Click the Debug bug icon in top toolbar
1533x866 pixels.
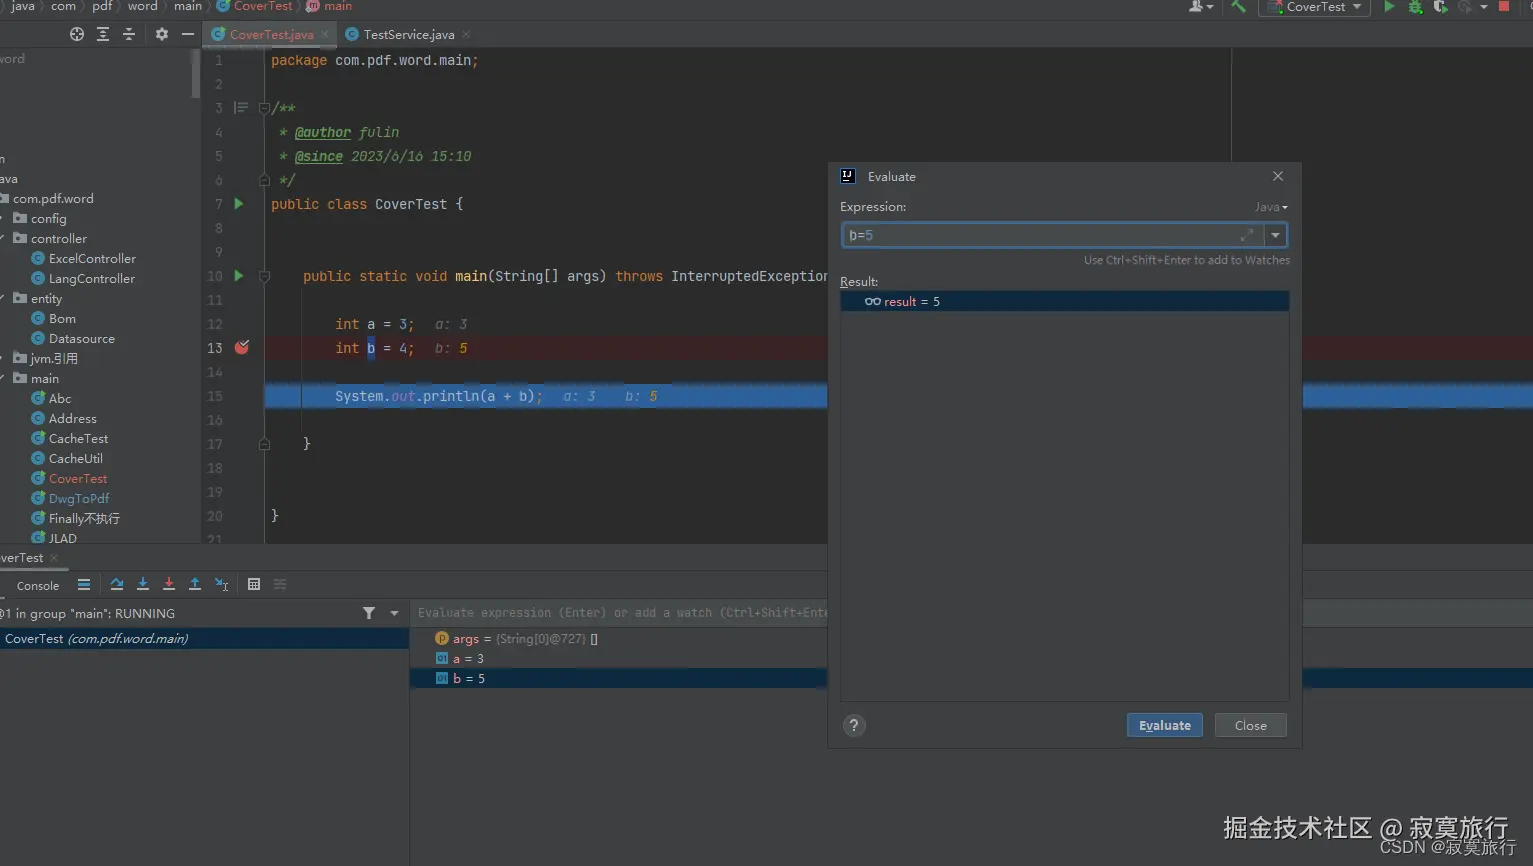[x=1415, y=7]
